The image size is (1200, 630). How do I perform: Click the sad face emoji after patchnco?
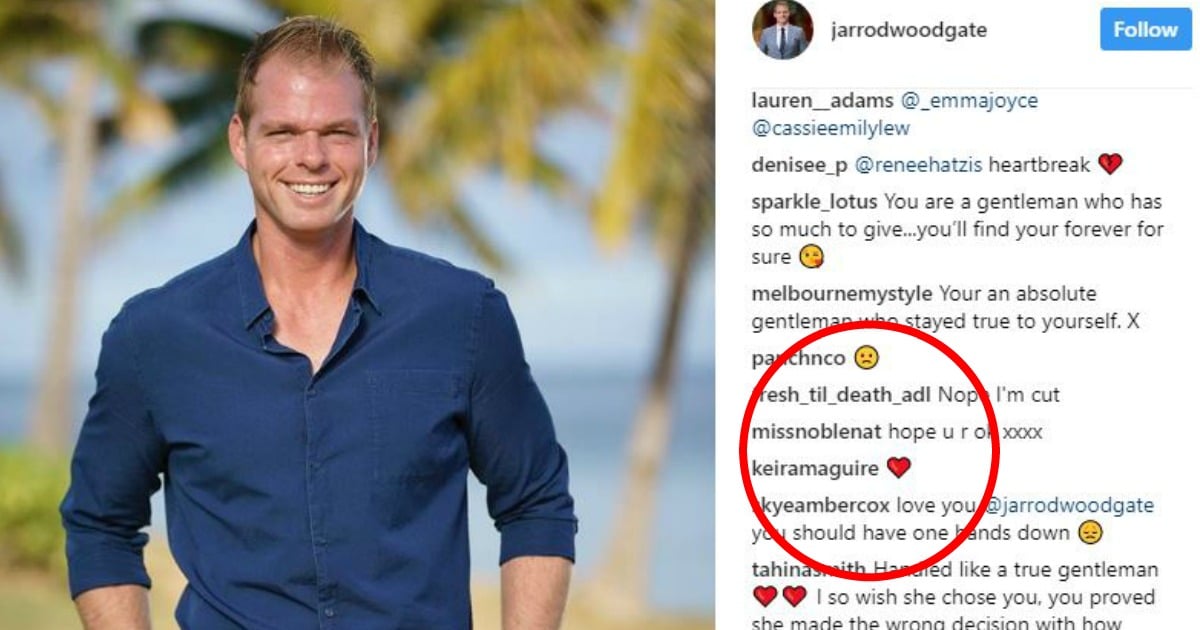click(x=866, y=358)
